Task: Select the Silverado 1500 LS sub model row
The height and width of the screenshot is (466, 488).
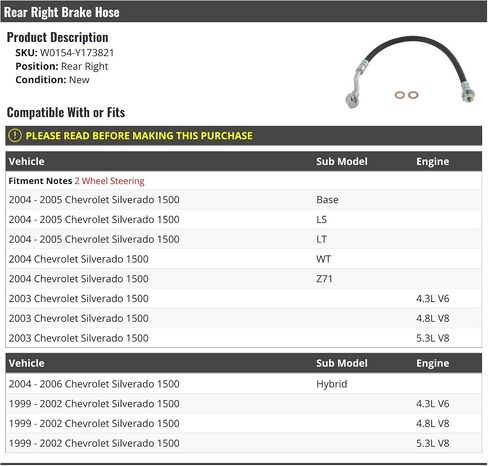Action: 244,219
